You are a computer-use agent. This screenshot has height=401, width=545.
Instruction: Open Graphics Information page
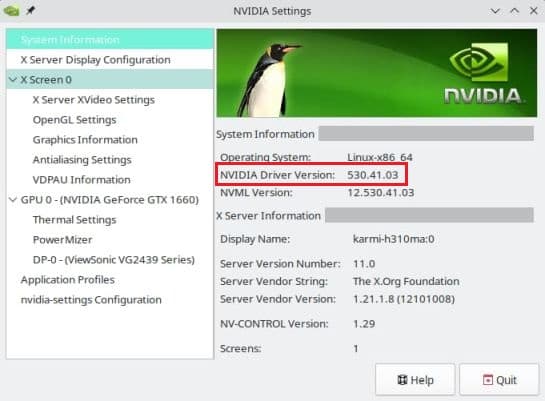click(x=85, y=140)
